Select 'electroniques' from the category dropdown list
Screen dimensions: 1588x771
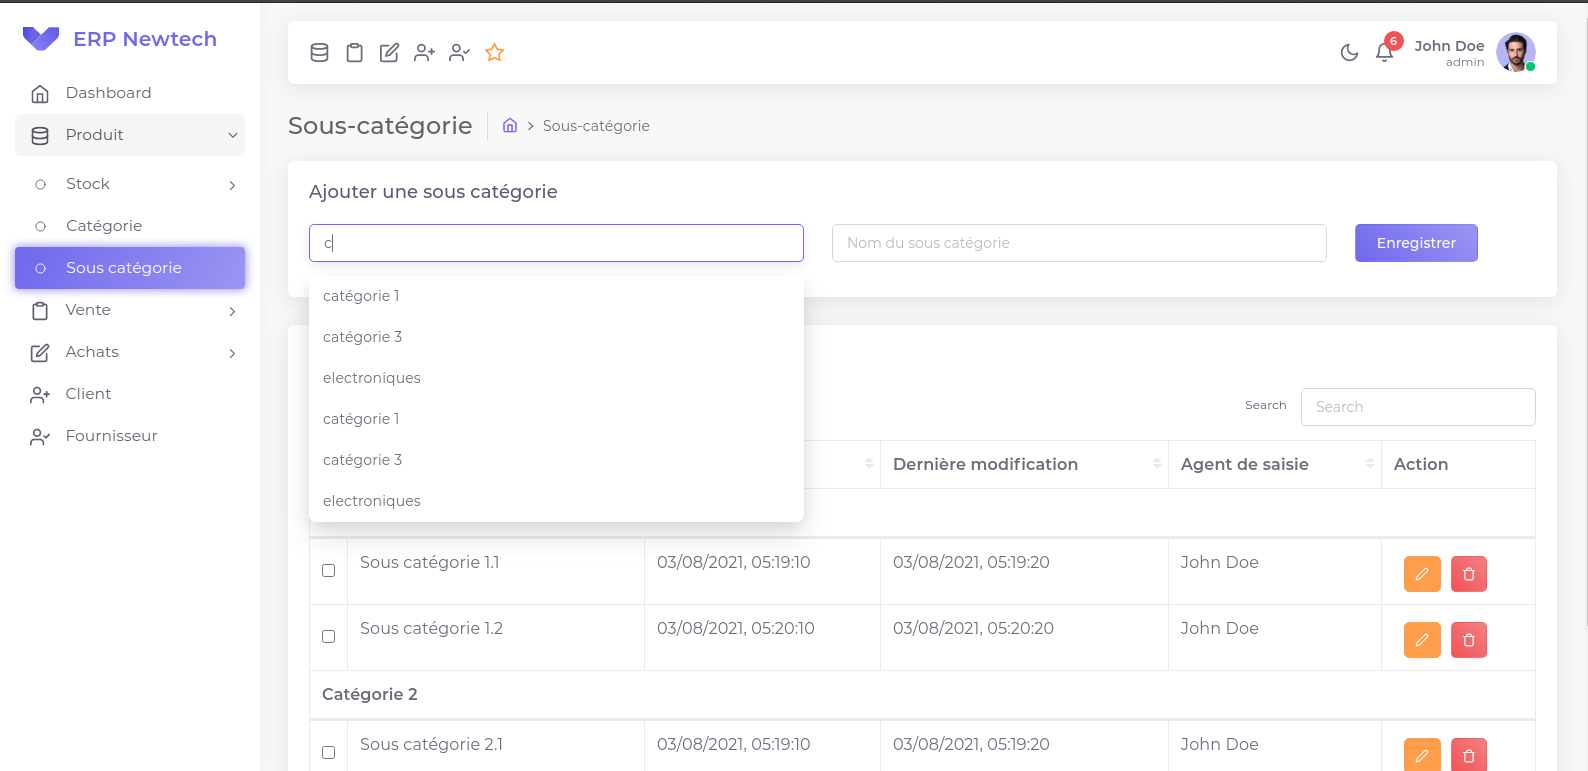pos(372,378)
